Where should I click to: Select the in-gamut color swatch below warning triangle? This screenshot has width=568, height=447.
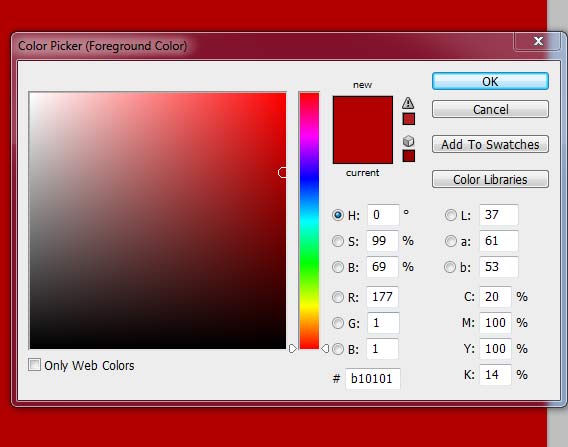pos(409,119)
